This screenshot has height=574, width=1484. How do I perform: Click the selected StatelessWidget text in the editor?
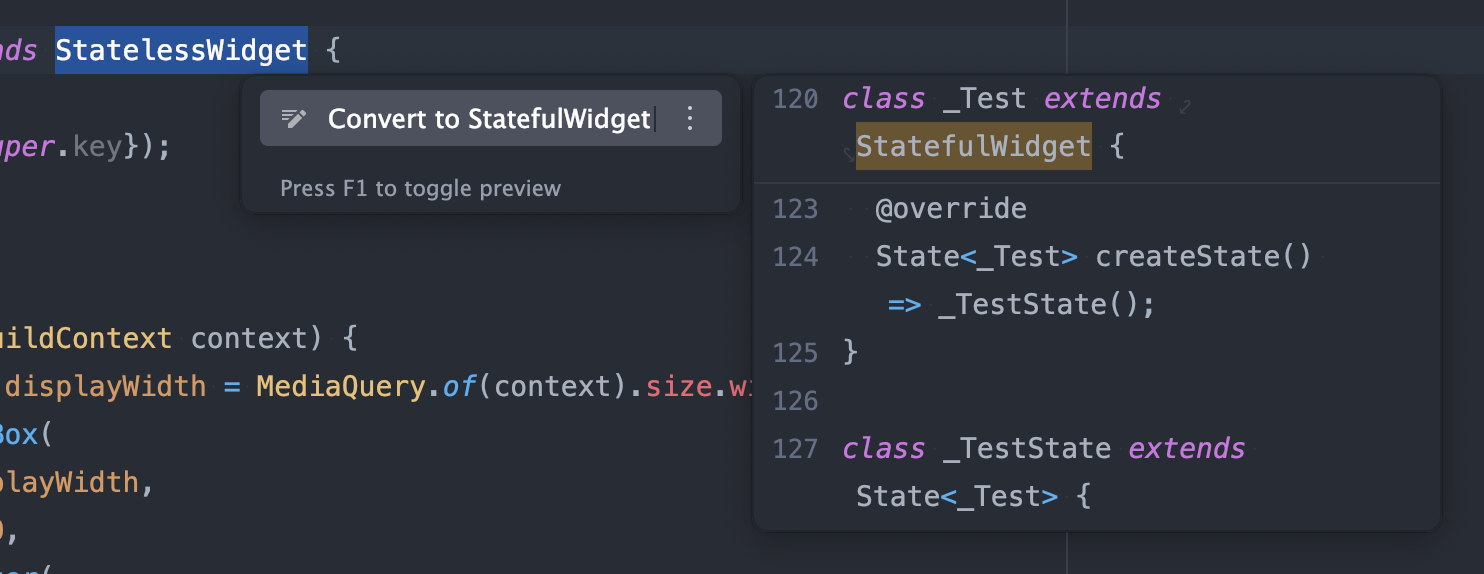point(181,50)
